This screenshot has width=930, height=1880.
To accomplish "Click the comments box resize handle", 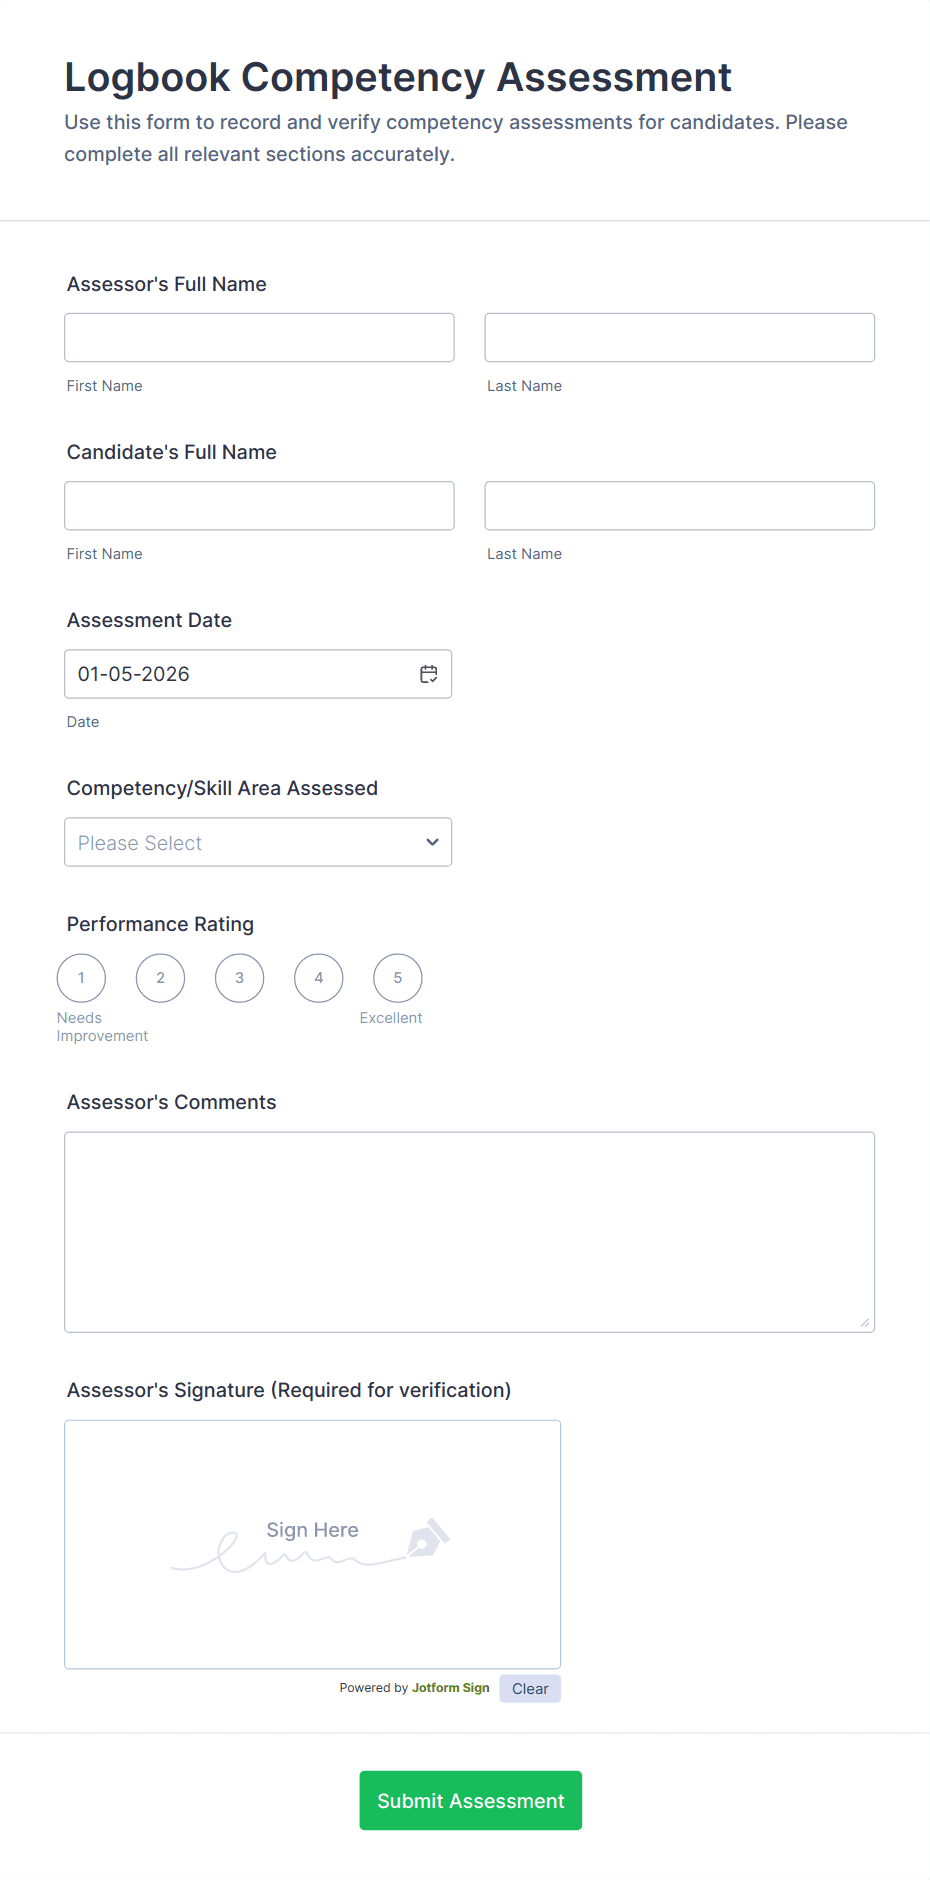I will tap(864, 1323).
